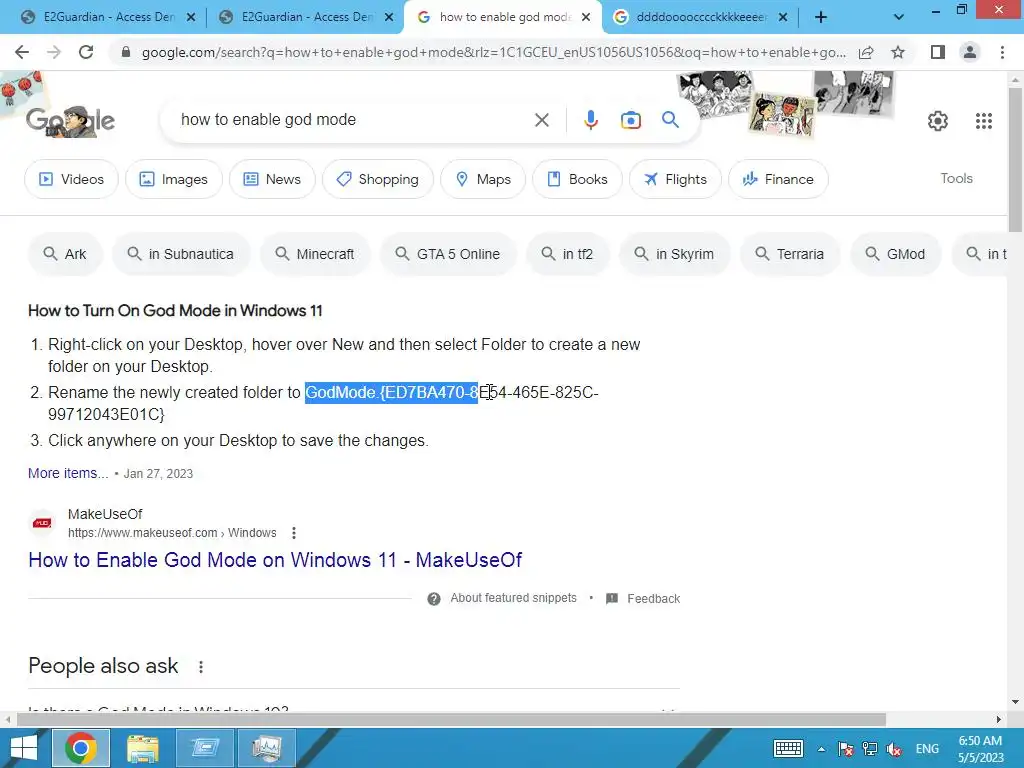Open Flights results
The width and height of the screenshot is (1024, 768).
click(x=675, y=179)
